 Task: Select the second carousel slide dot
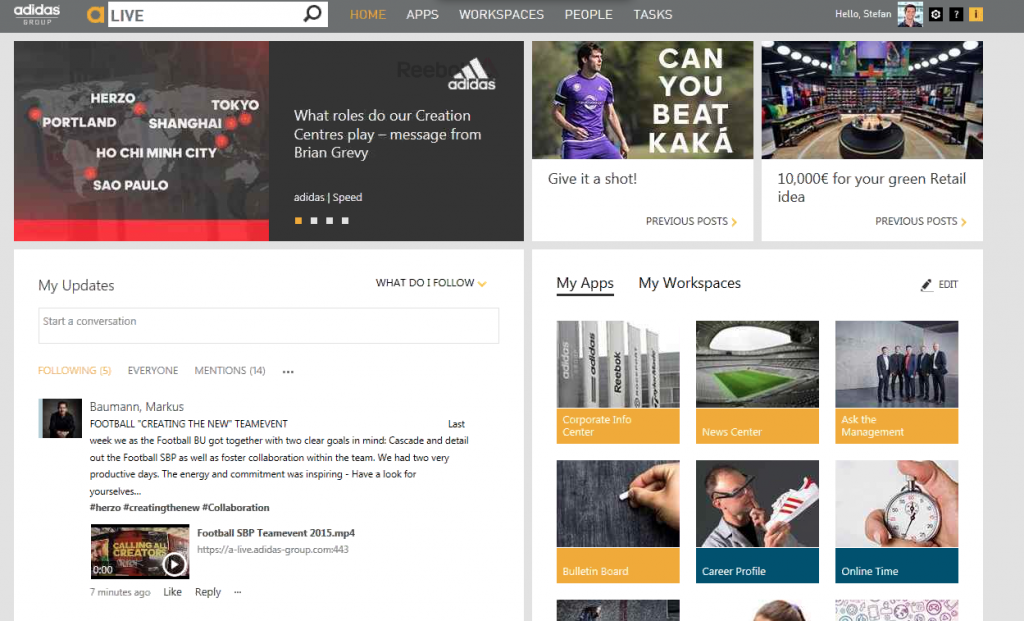coord(314,221)
